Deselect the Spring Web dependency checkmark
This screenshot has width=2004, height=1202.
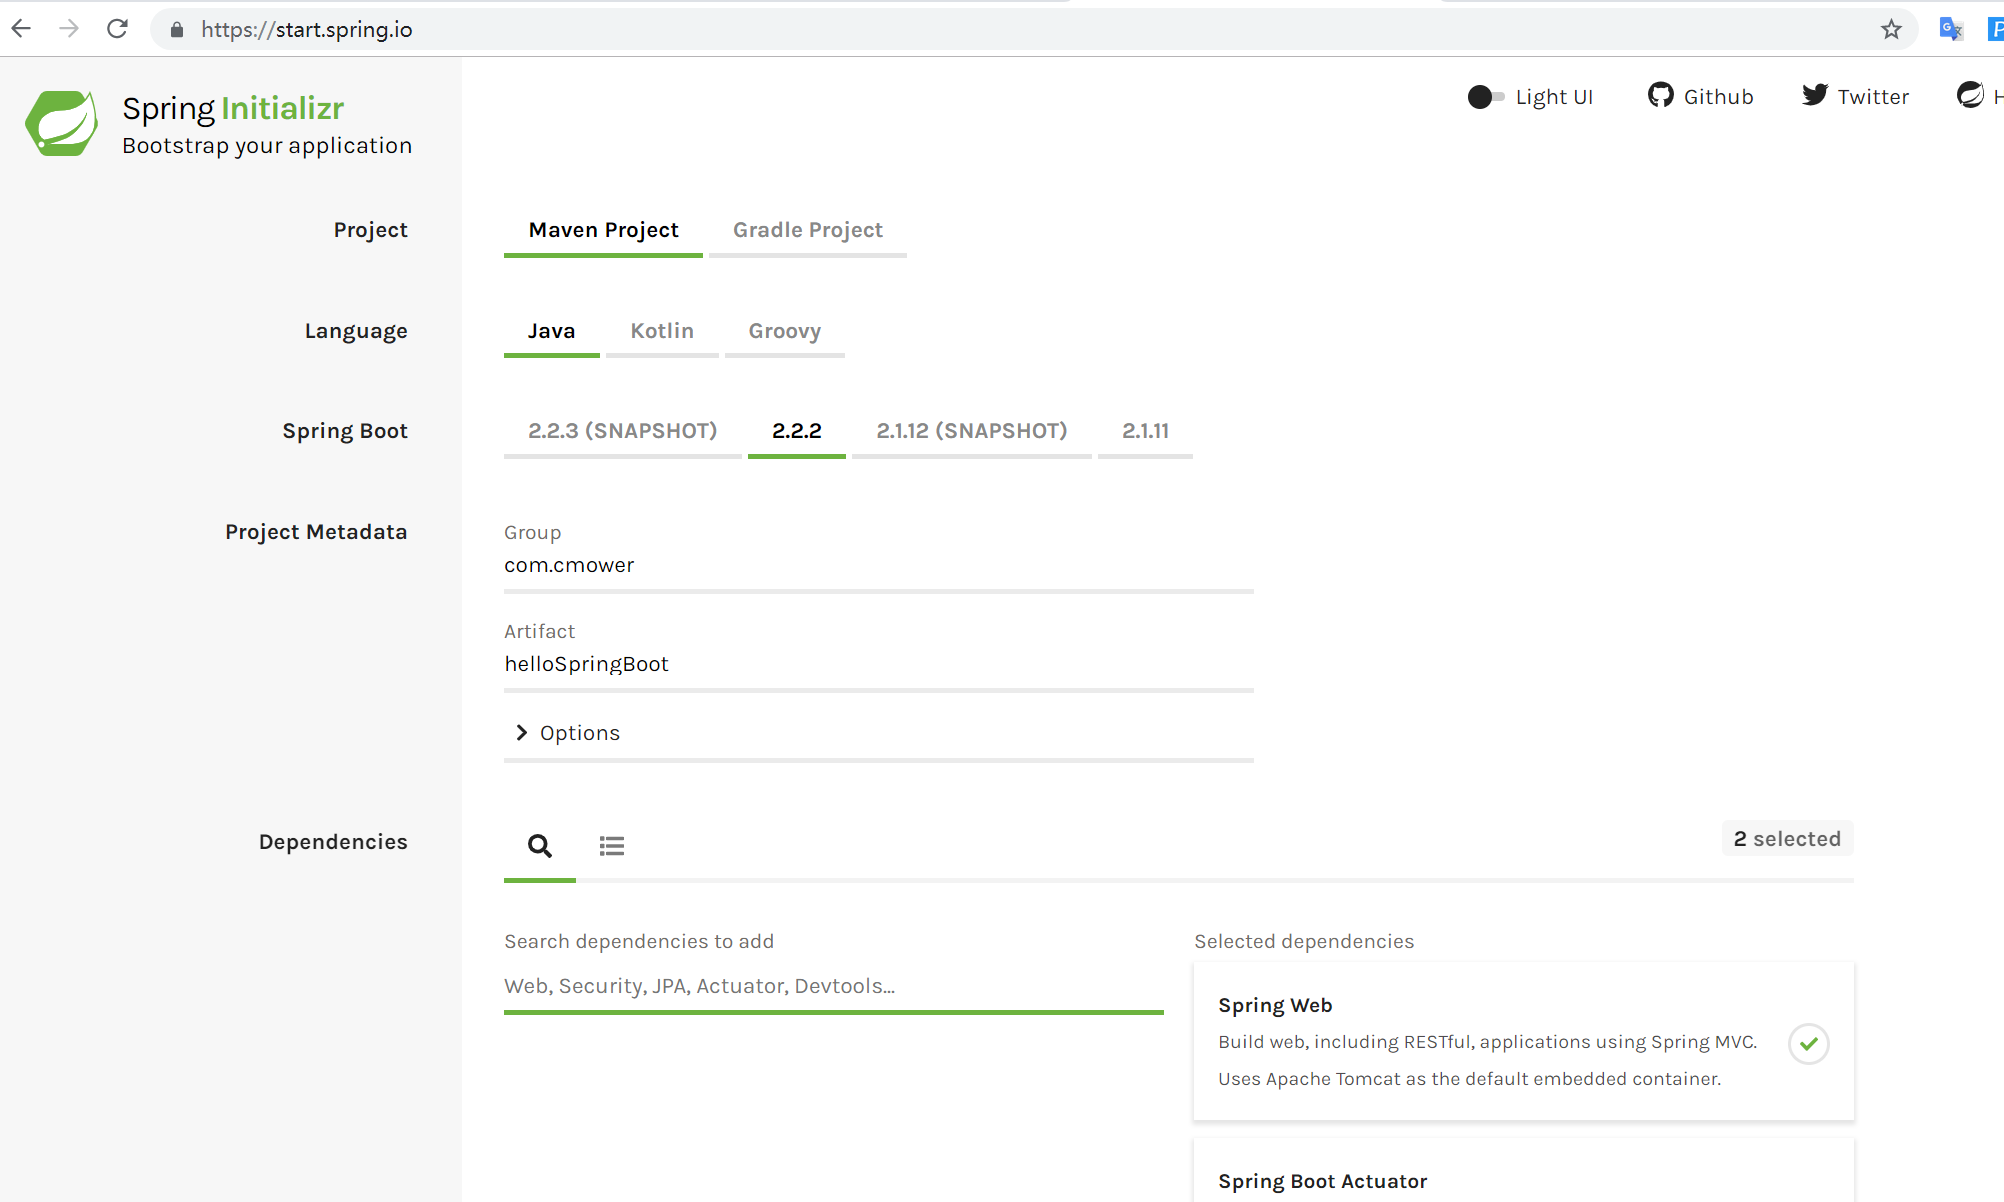[x=1809, y=1044]
